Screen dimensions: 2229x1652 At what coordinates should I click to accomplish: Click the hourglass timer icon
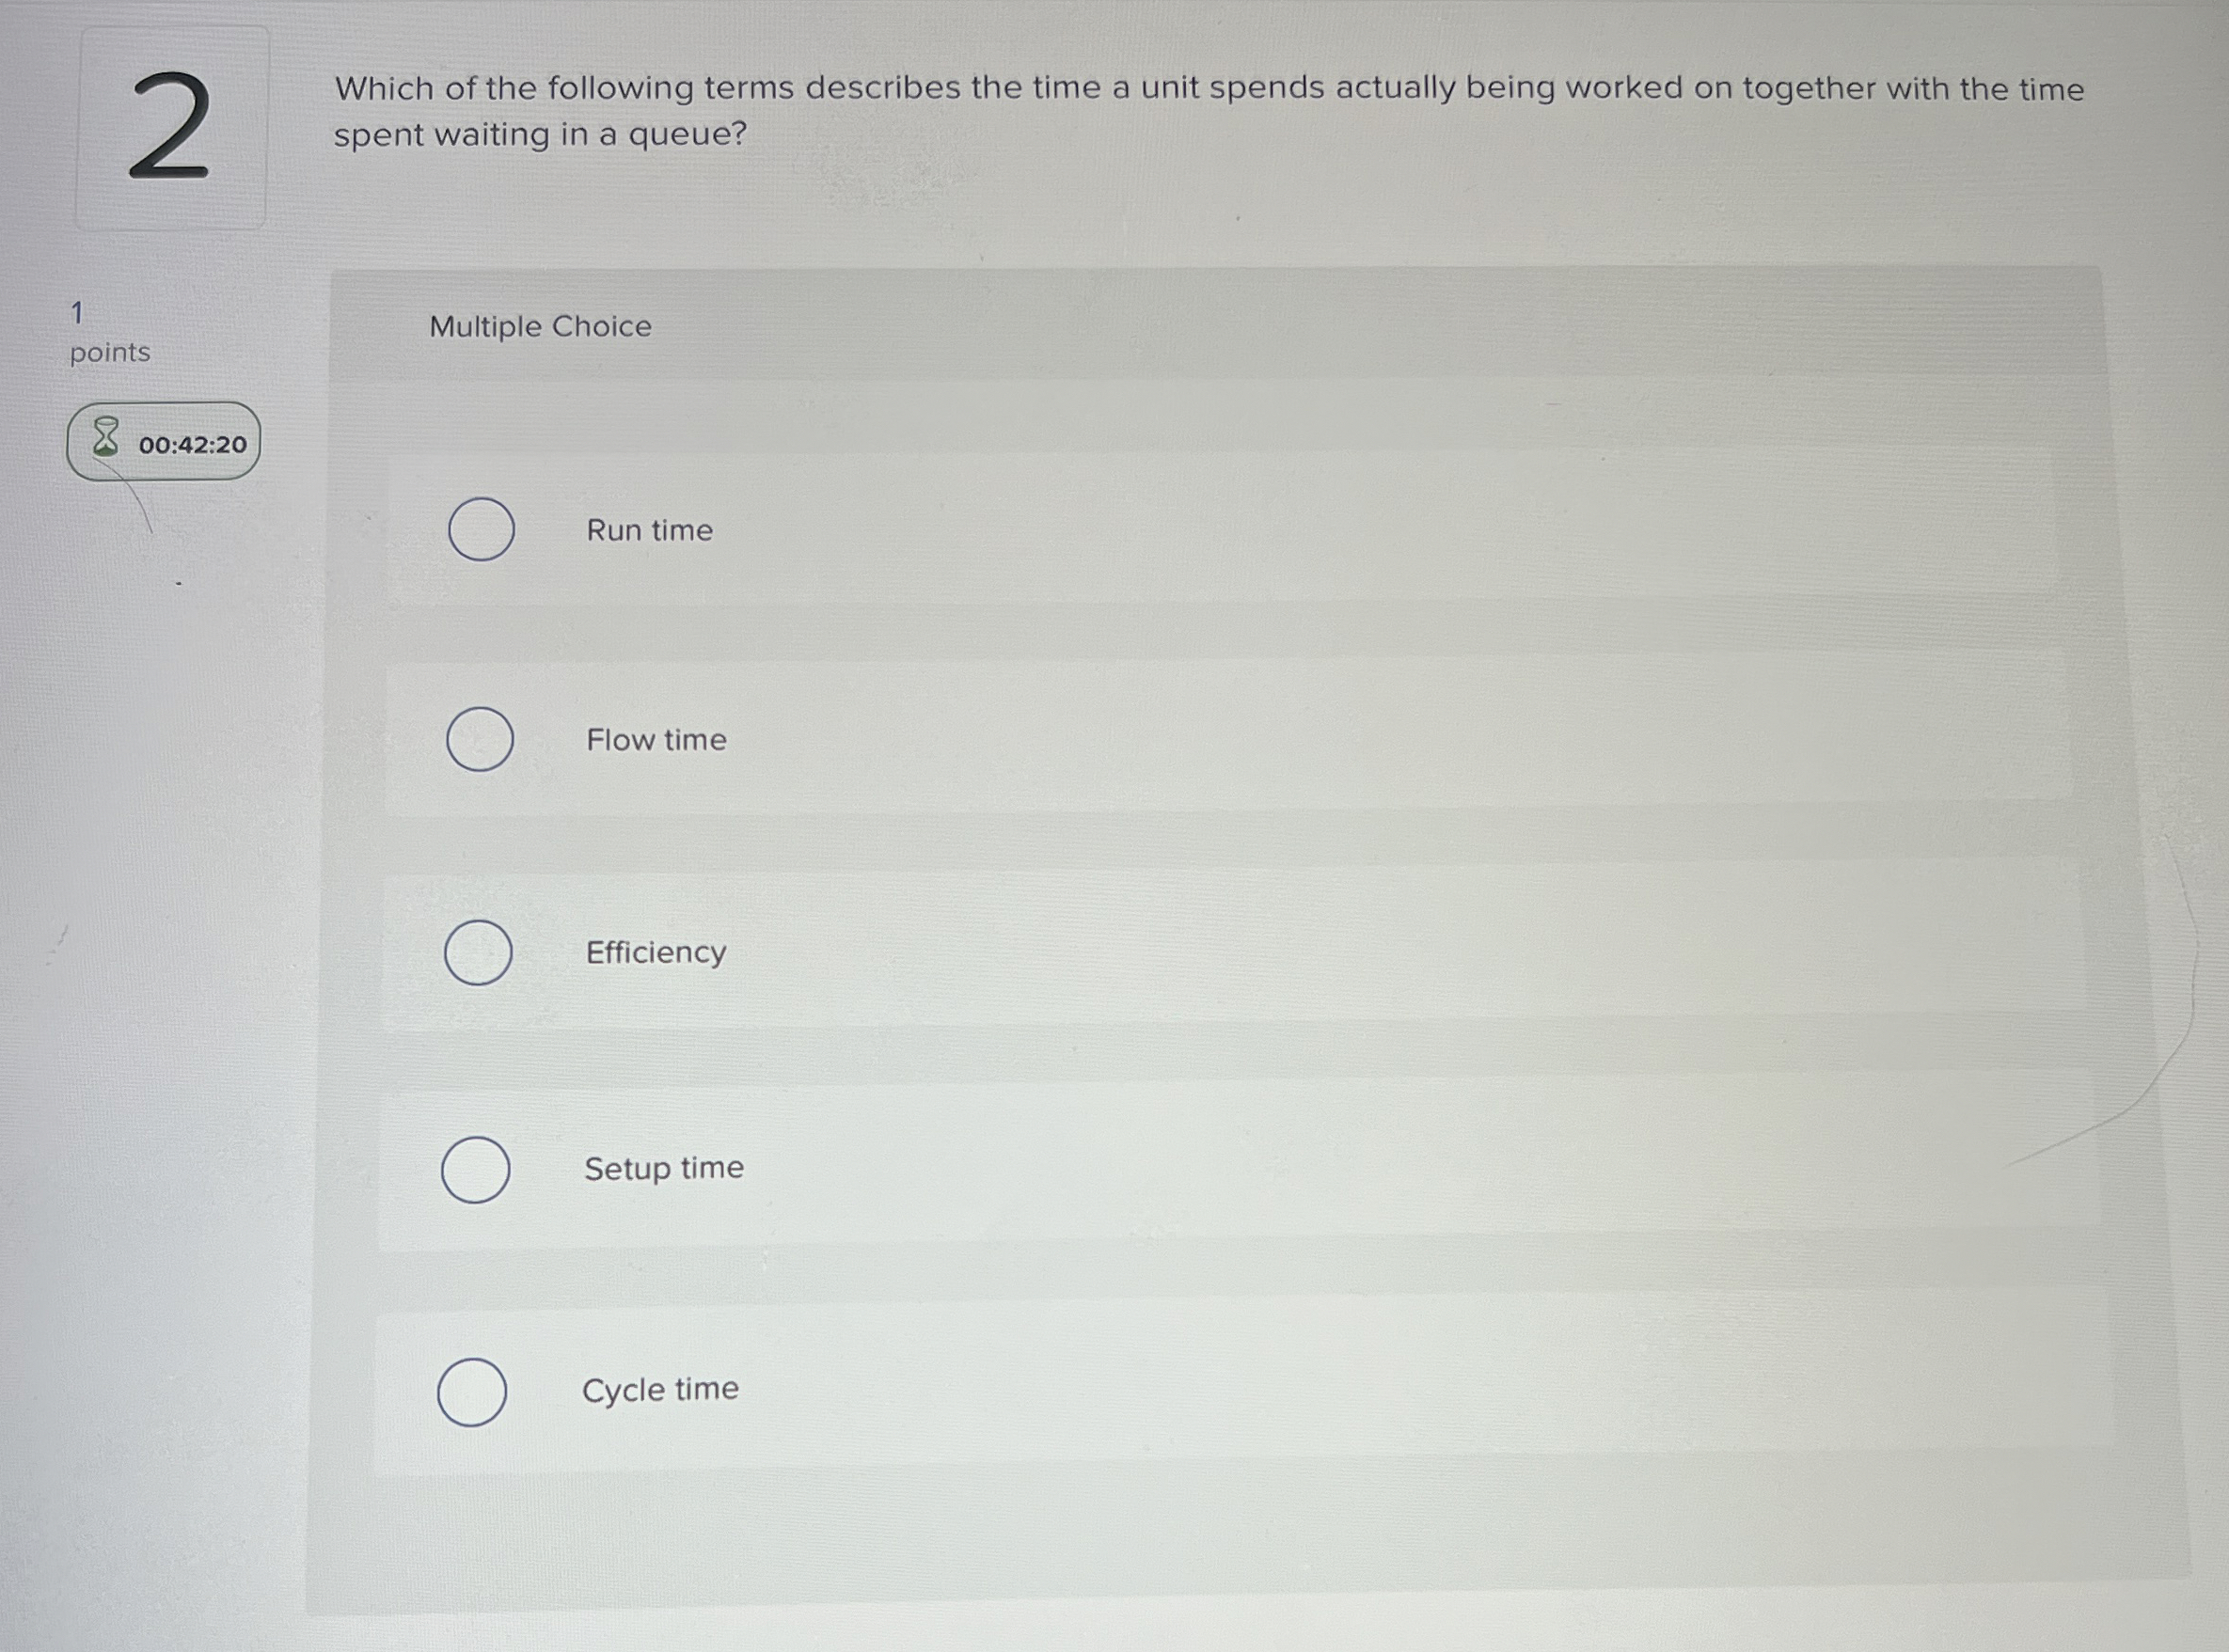pyautogui.click(x=105, y=438)
